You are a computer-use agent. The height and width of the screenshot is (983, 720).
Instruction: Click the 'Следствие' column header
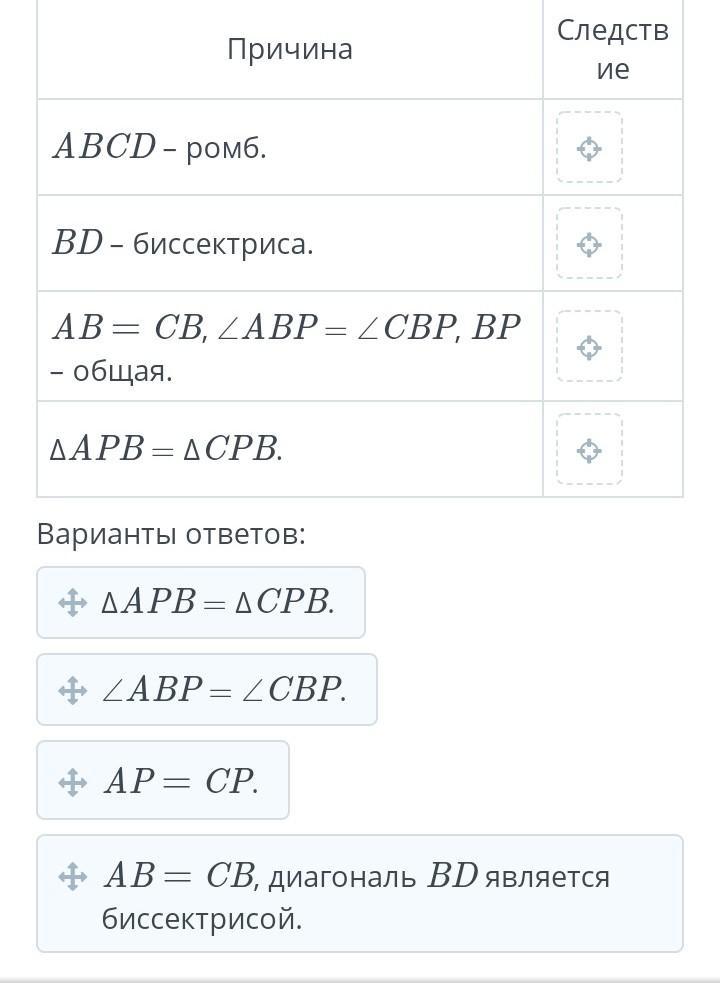pos(612,49)
